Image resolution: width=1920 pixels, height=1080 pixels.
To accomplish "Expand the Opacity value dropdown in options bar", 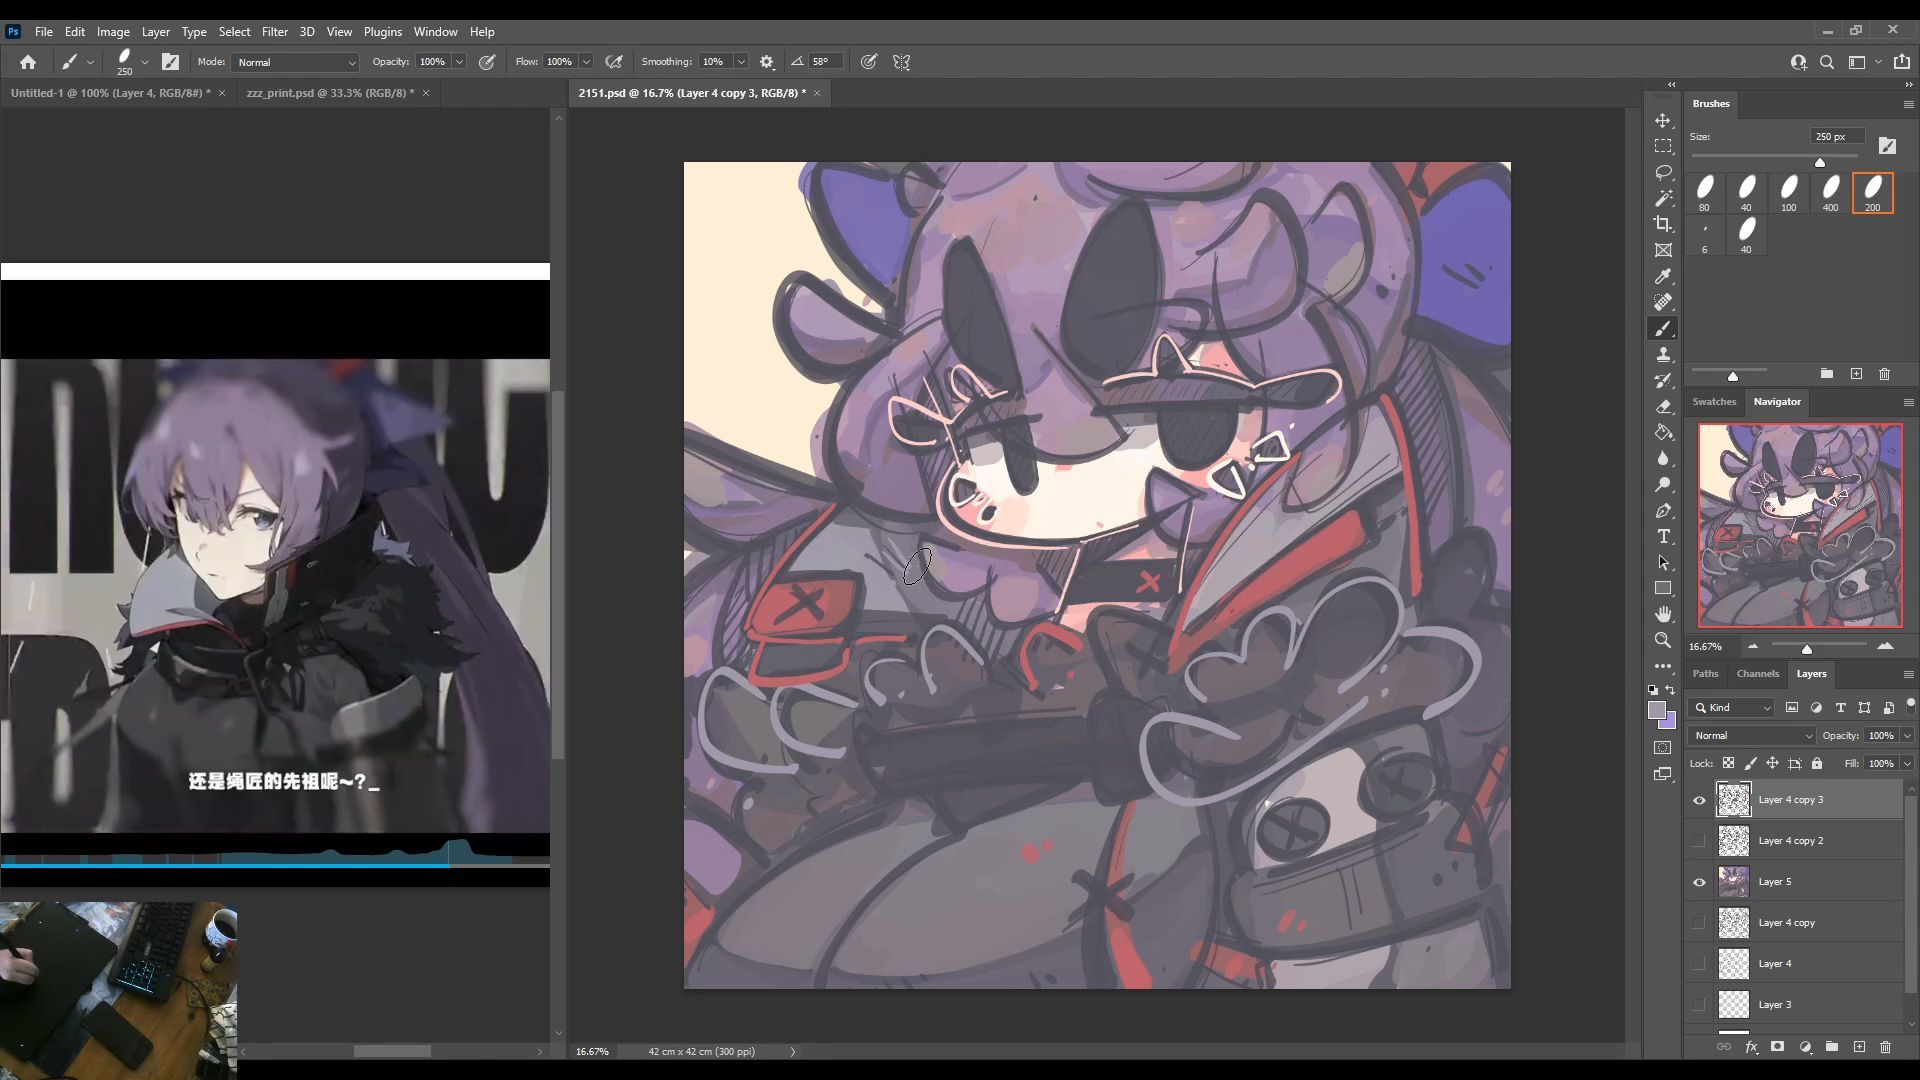I will click(x=459, y=62).
